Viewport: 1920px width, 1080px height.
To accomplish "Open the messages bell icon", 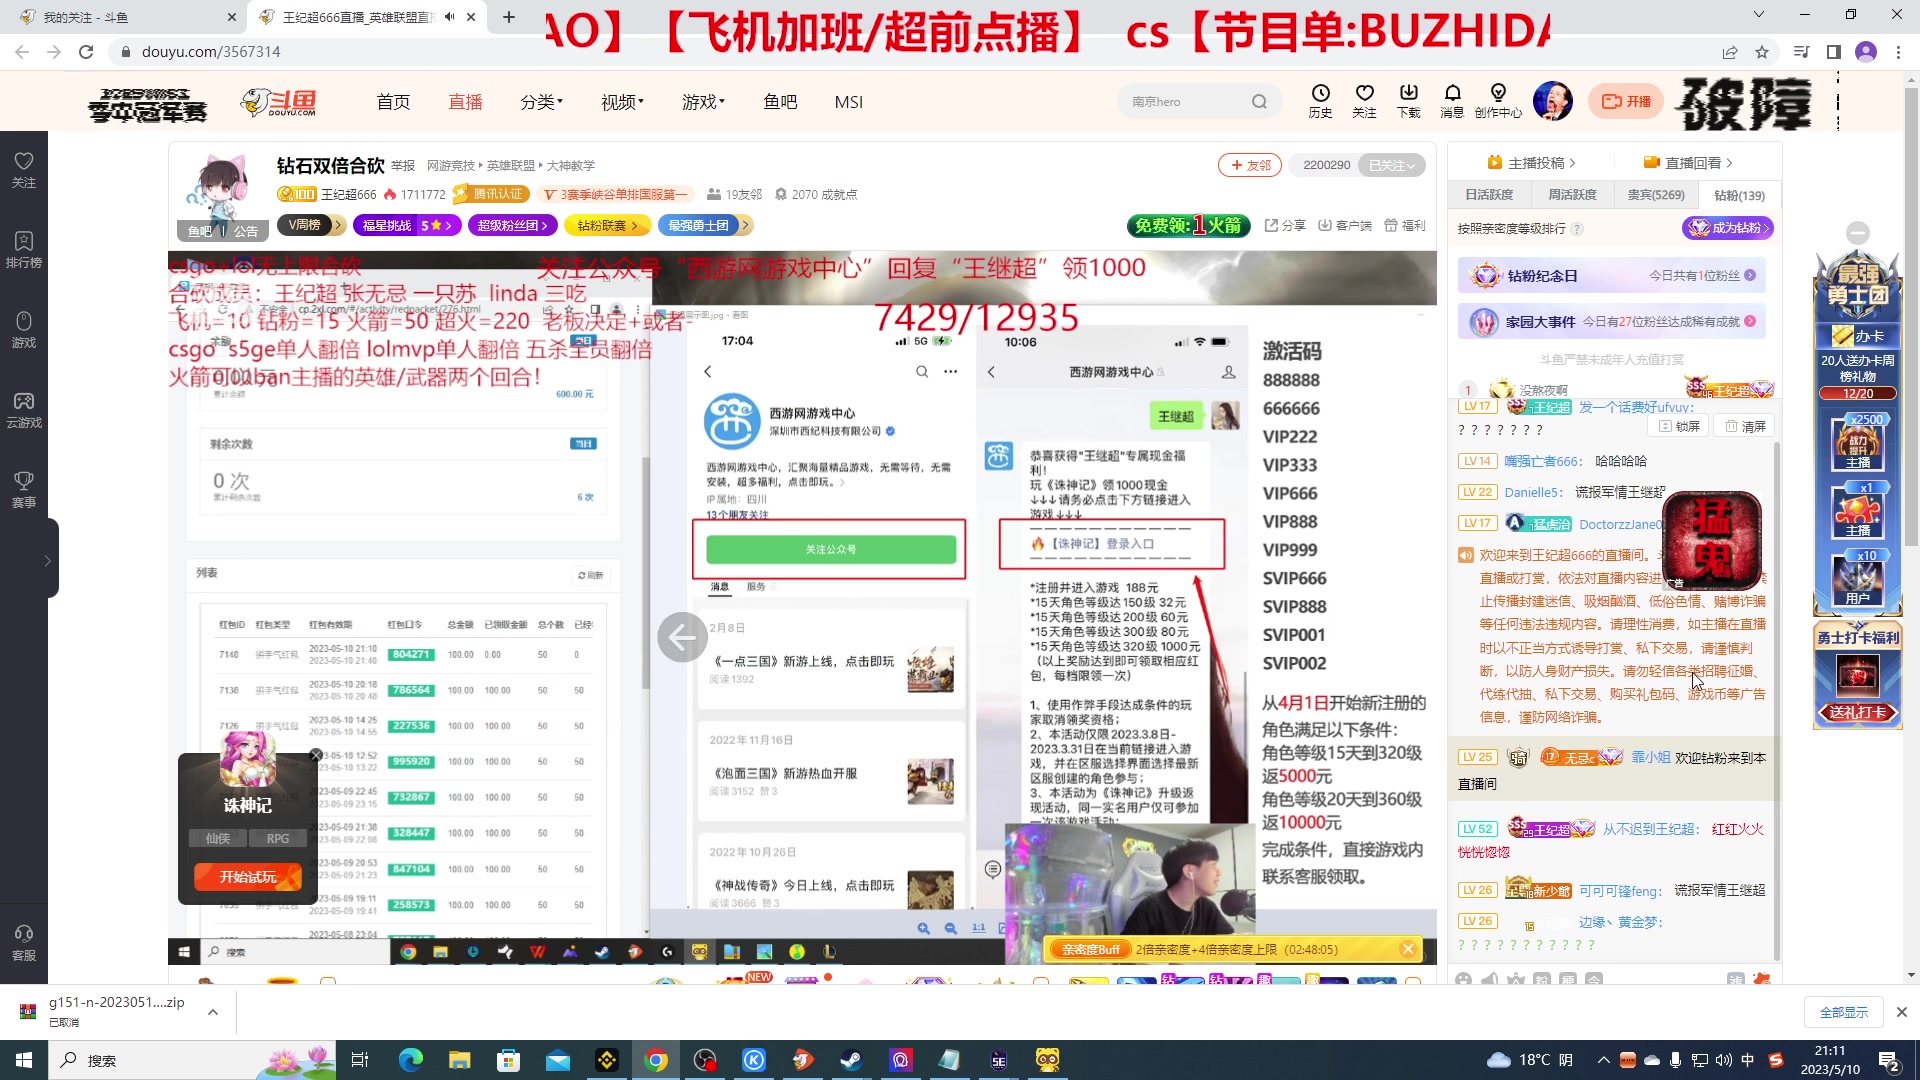I will click(1452, 100).
